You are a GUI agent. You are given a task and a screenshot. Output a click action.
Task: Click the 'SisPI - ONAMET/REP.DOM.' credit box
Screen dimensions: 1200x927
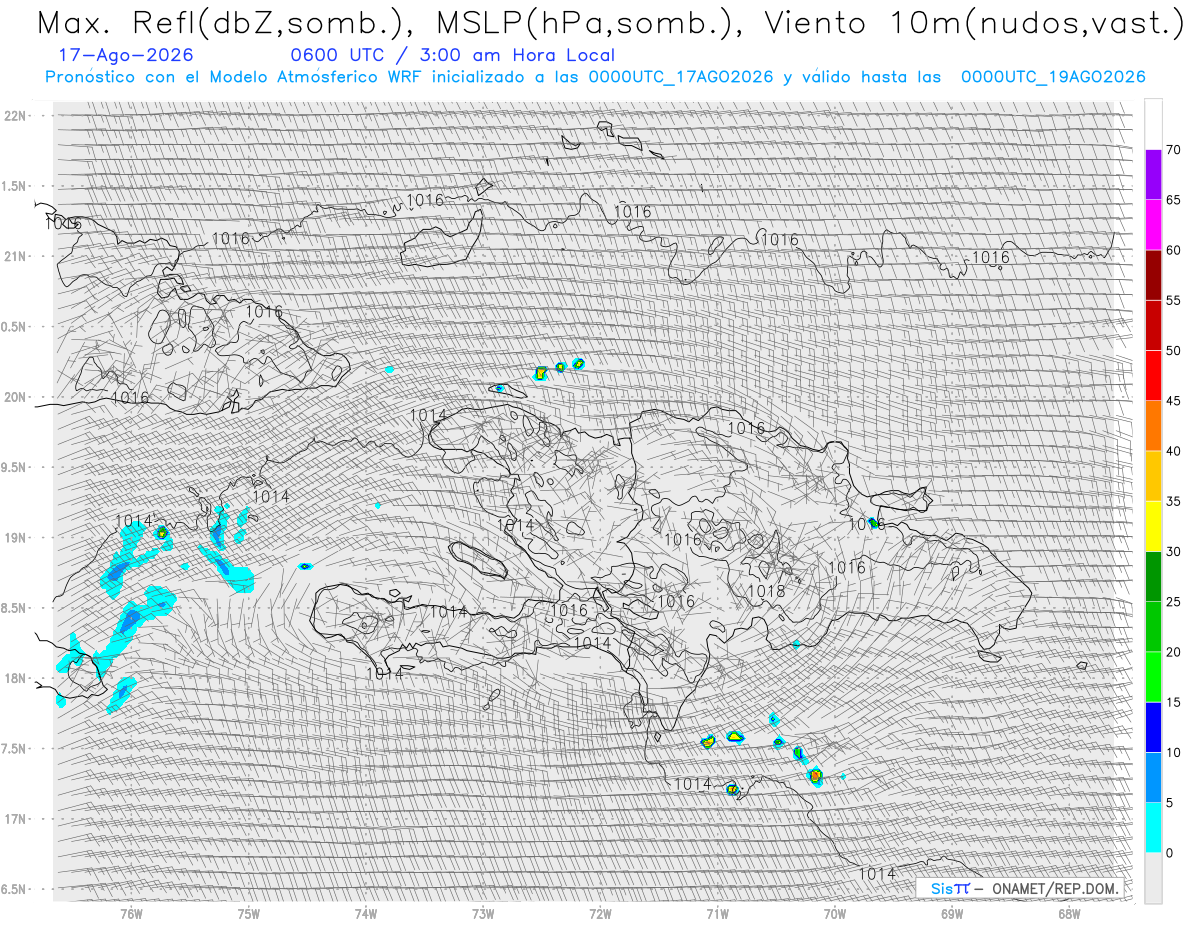tap(1019, 888)
